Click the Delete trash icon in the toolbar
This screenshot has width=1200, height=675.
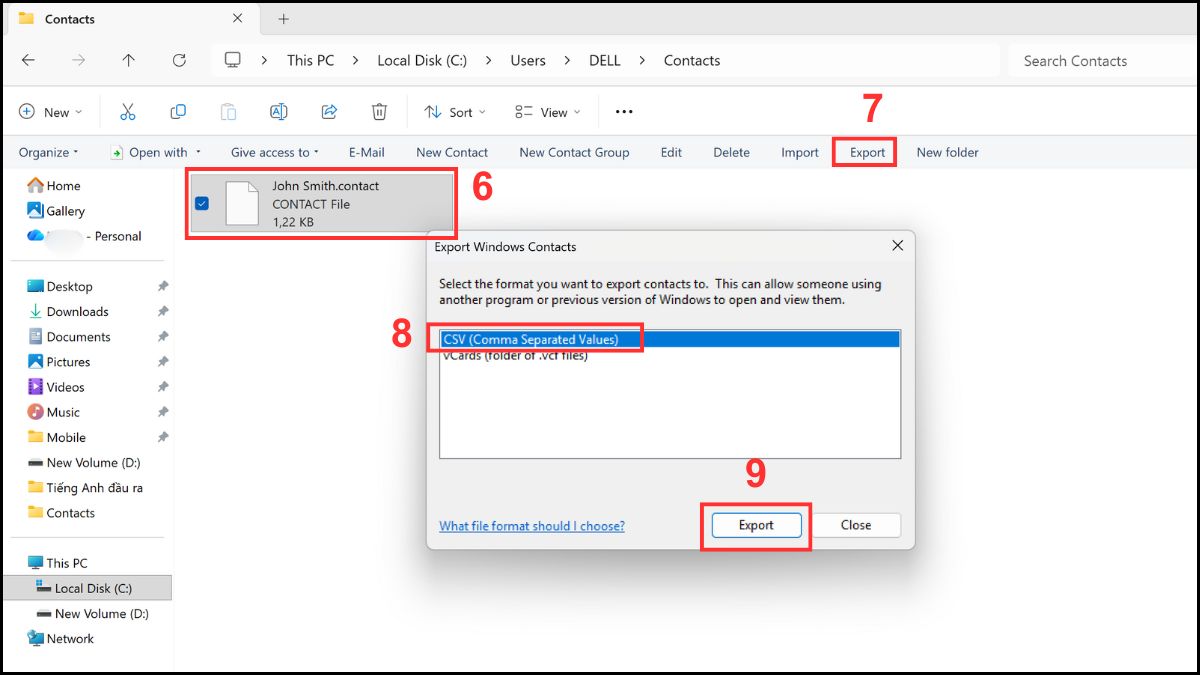point(379,111)
